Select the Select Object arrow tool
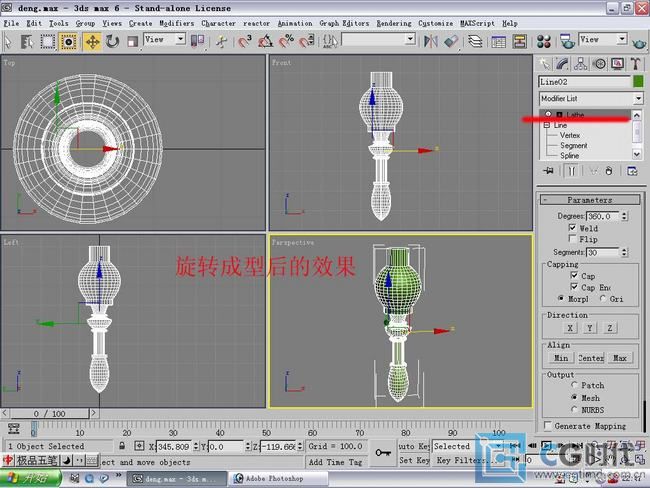650x488 pixels. (x=8, y=41)
